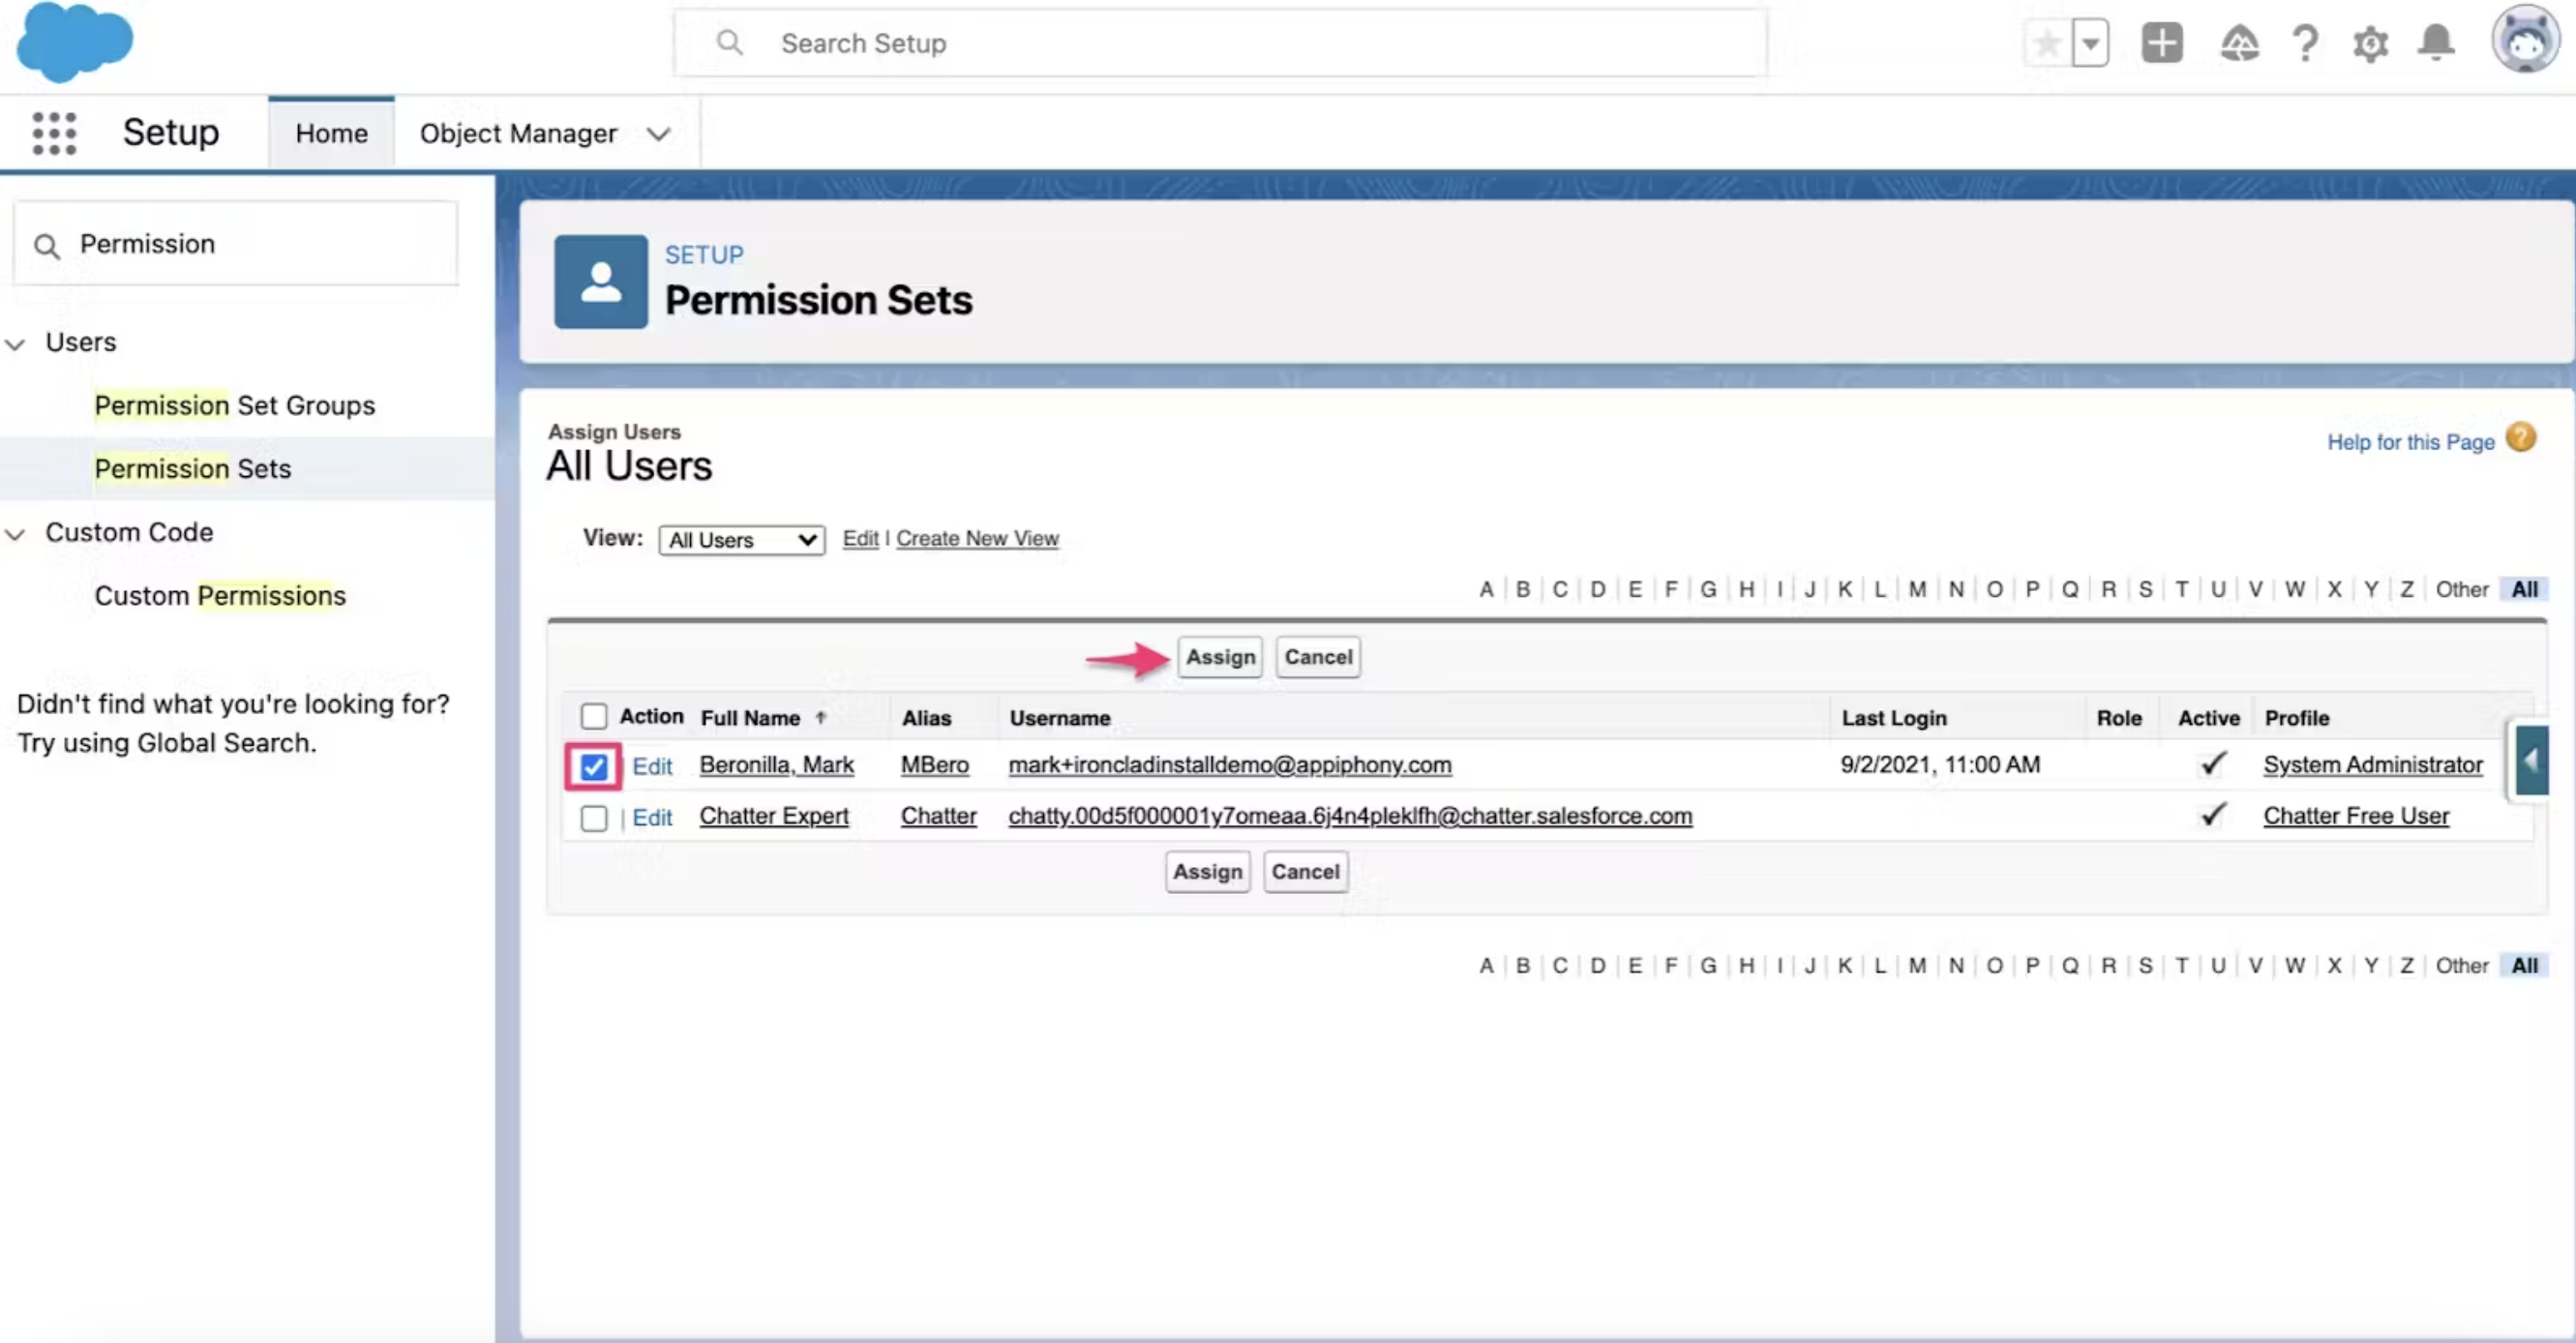Open the setup gear menu

click(x=2371, y=44)
